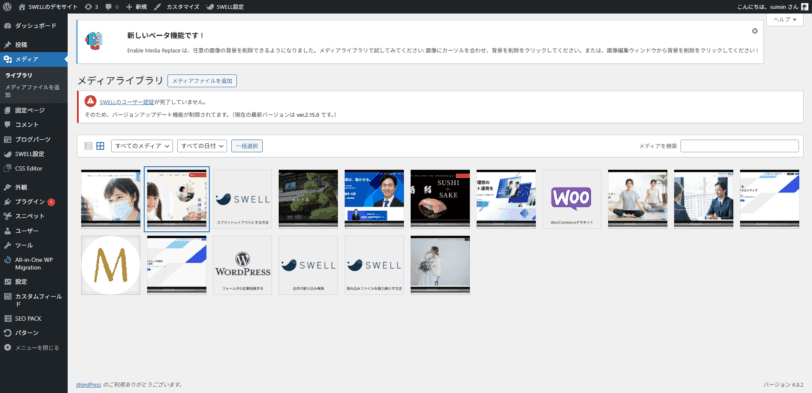This screenshot has height=393, width=812.
Task: Open 設定 settings in the sidebar
Action: coord(34,282)
